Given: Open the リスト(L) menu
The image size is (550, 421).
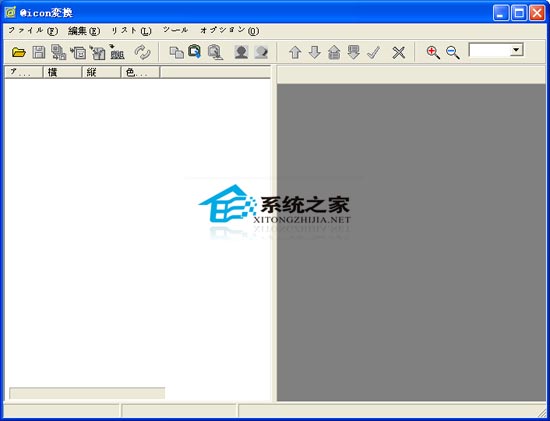Looking at the screenshot, I should [131, 31].
